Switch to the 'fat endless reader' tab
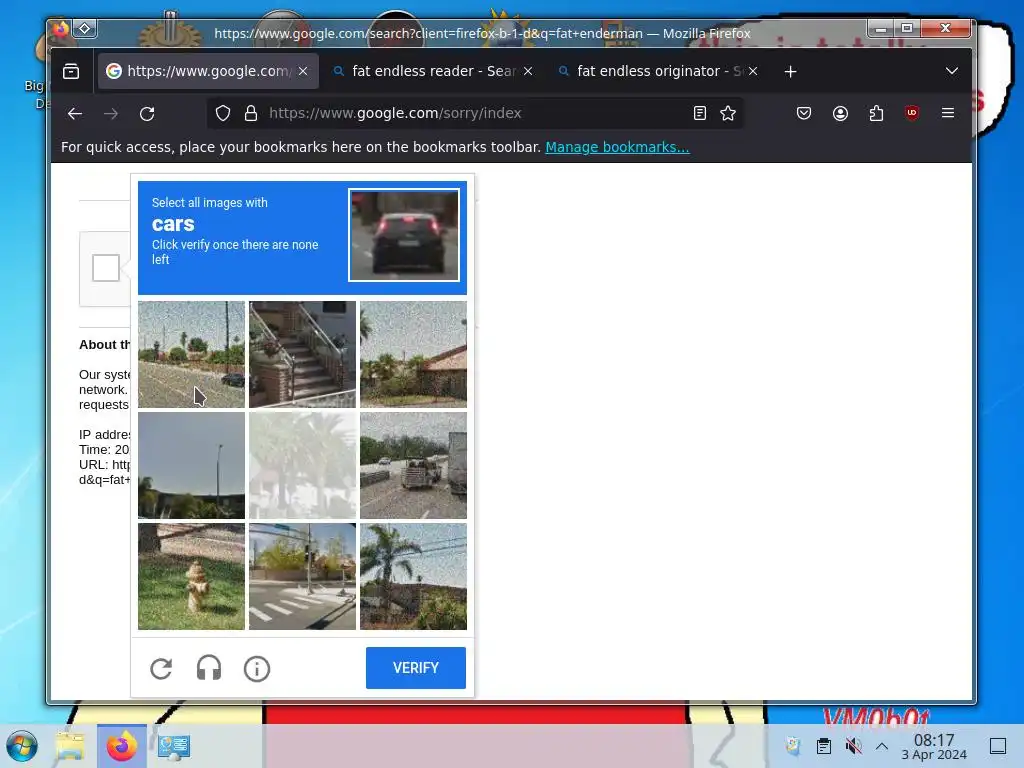This screenshot has height=768, width=1024. click(x=432, y=71)
